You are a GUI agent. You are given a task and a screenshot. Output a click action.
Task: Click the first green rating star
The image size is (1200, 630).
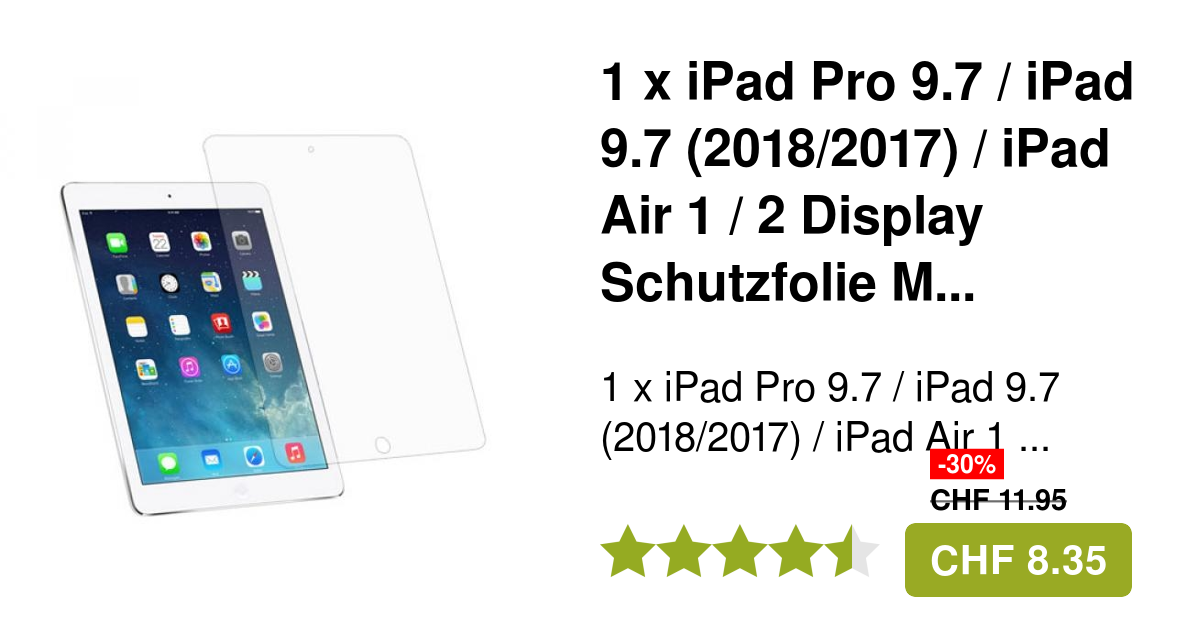click(x=627, y=553)
